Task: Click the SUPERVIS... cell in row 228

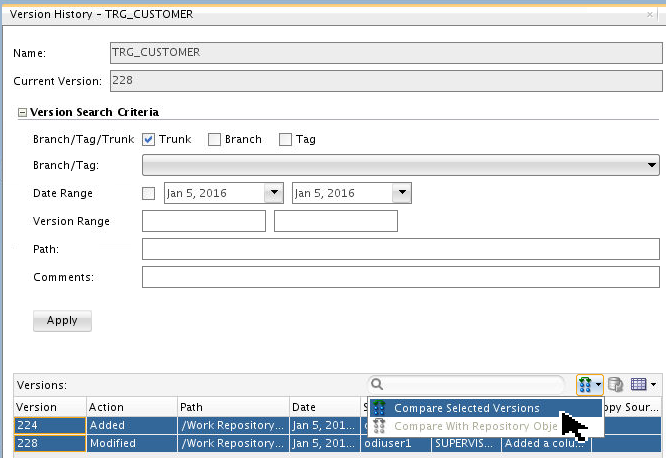Action: tap(466, 443)
